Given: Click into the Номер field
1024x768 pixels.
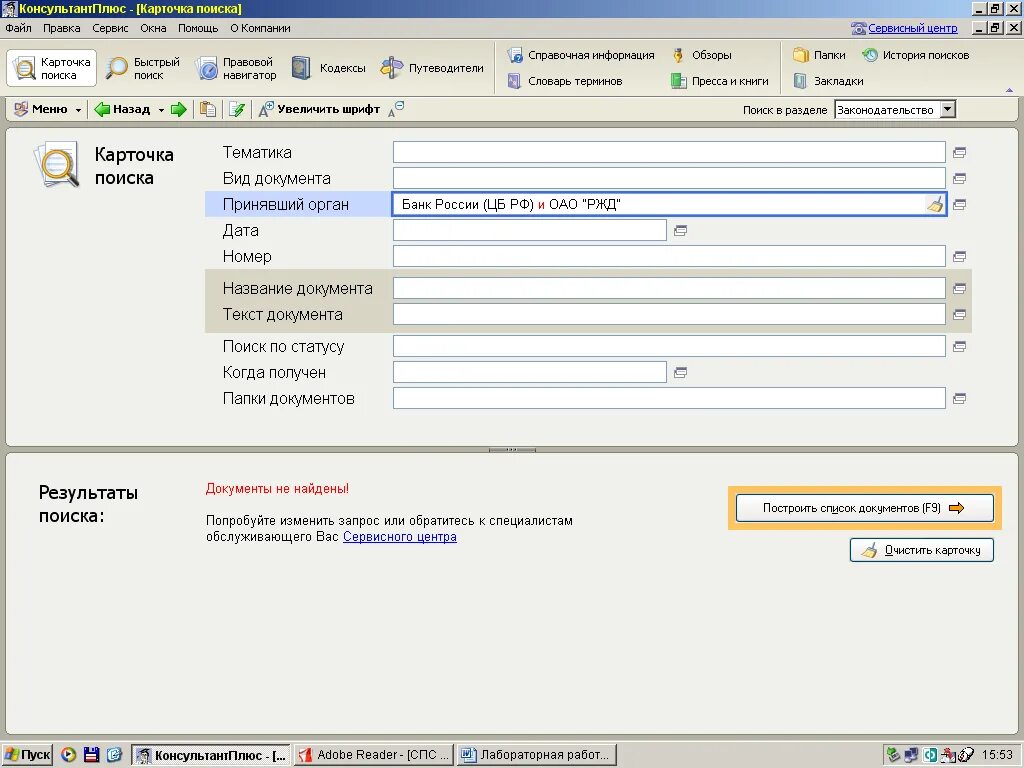Looking at the screenshot, I should click(x=669, y=256).
